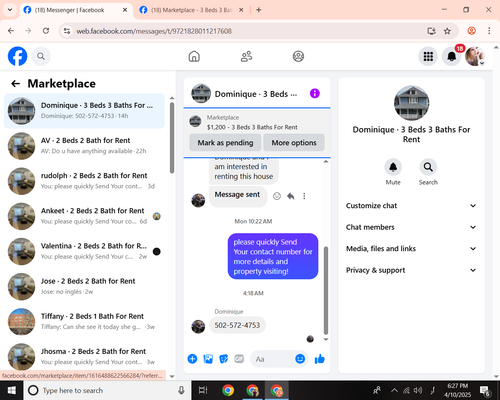Open Dominique 3 Beds 3 Baths conversation
The width and height of the screenshot is (500, 400).
84,111
